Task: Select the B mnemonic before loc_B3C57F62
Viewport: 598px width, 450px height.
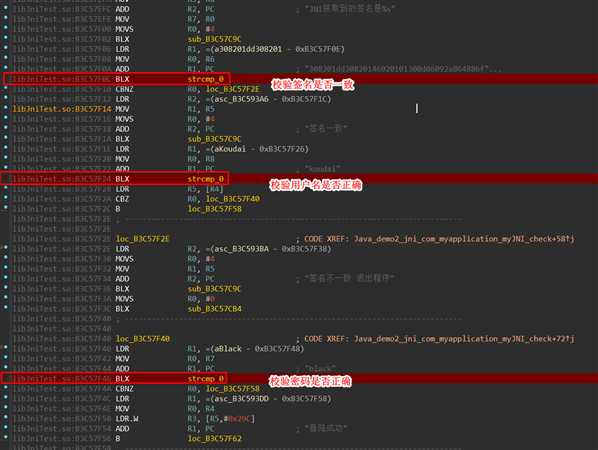Action: tap(118, 439)
